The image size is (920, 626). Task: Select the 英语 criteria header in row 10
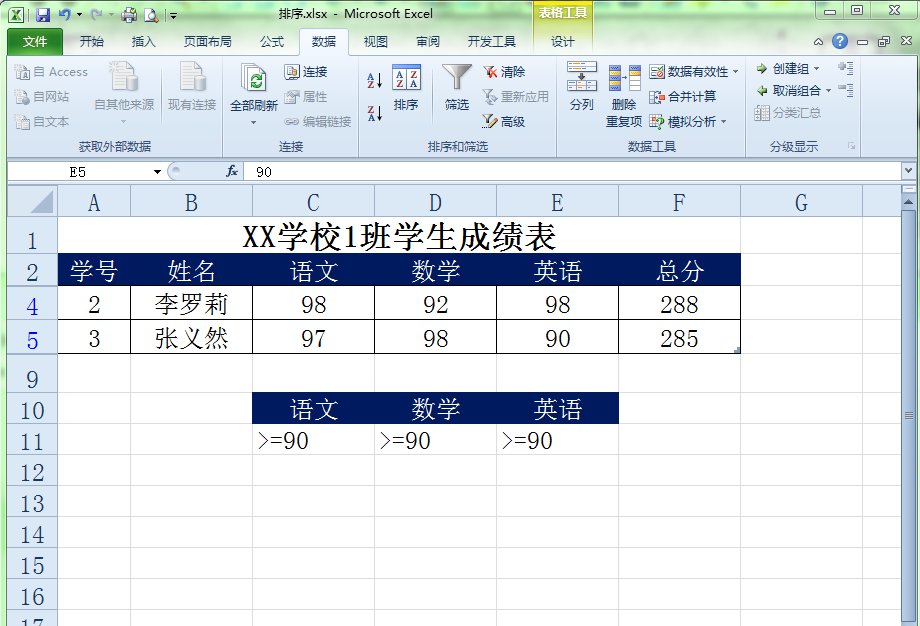coord(557,408)
